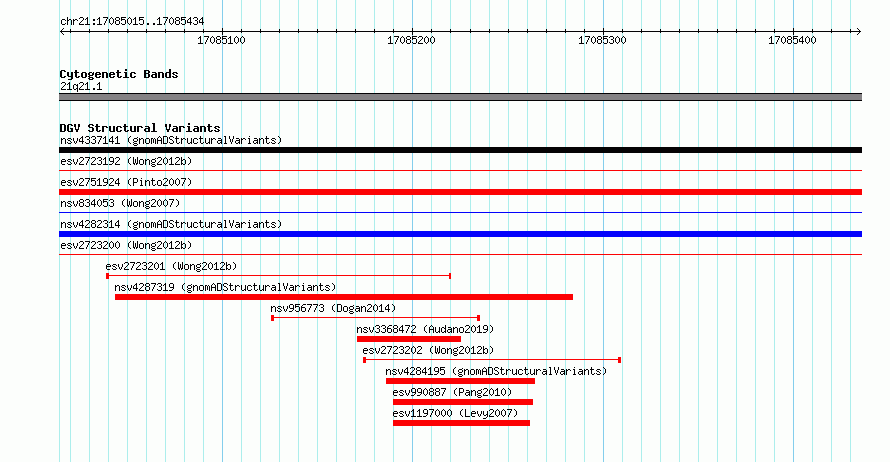Open nsv3368472 (Audano2019) label
Screen dimensions: 890x462
point(425,329)
